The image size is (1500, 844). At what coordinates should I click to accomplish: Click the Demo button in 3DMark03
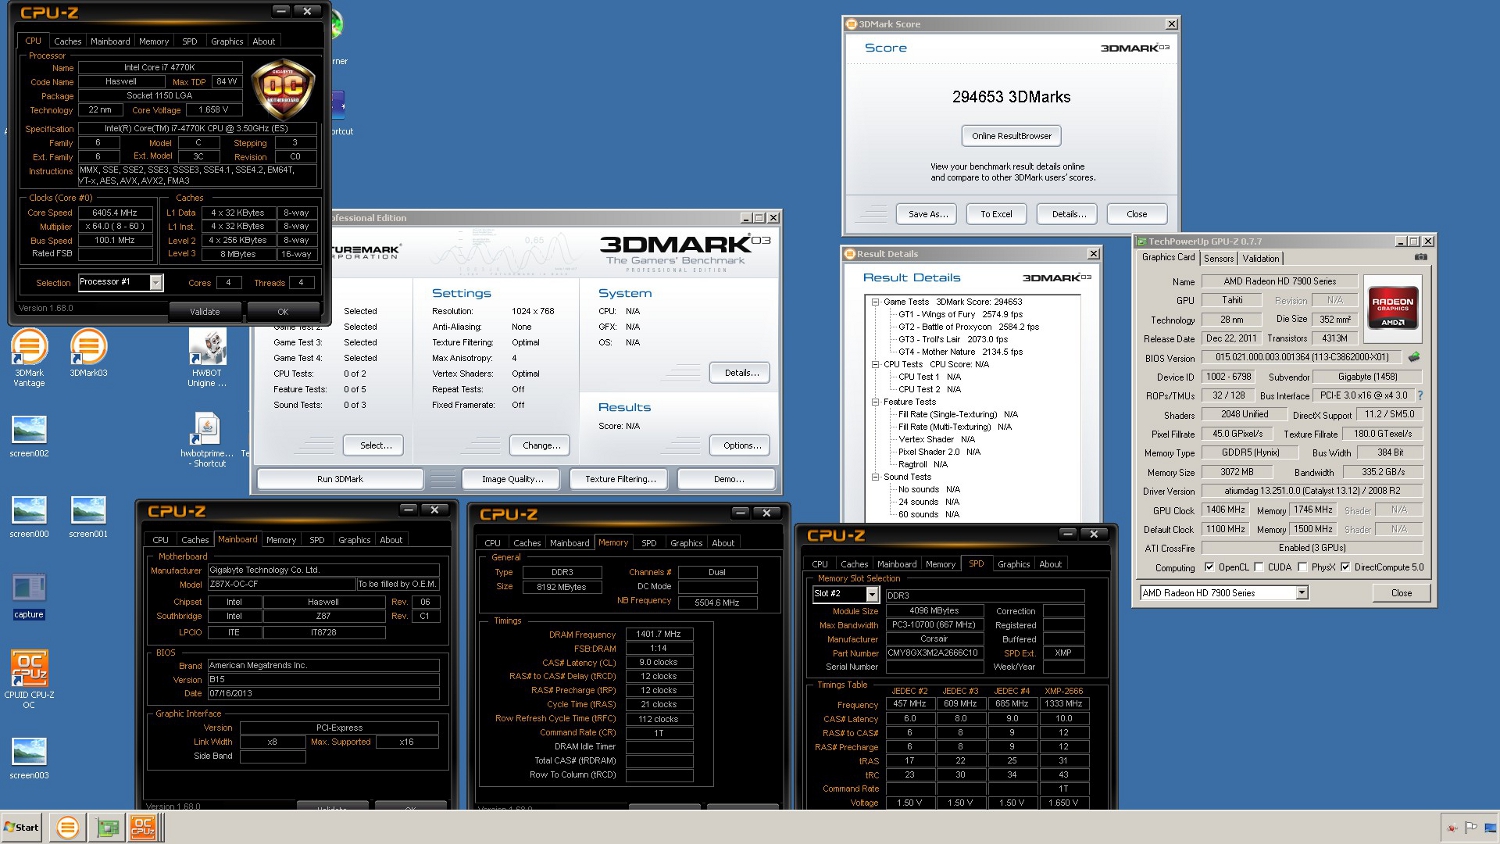click(728, 479)
